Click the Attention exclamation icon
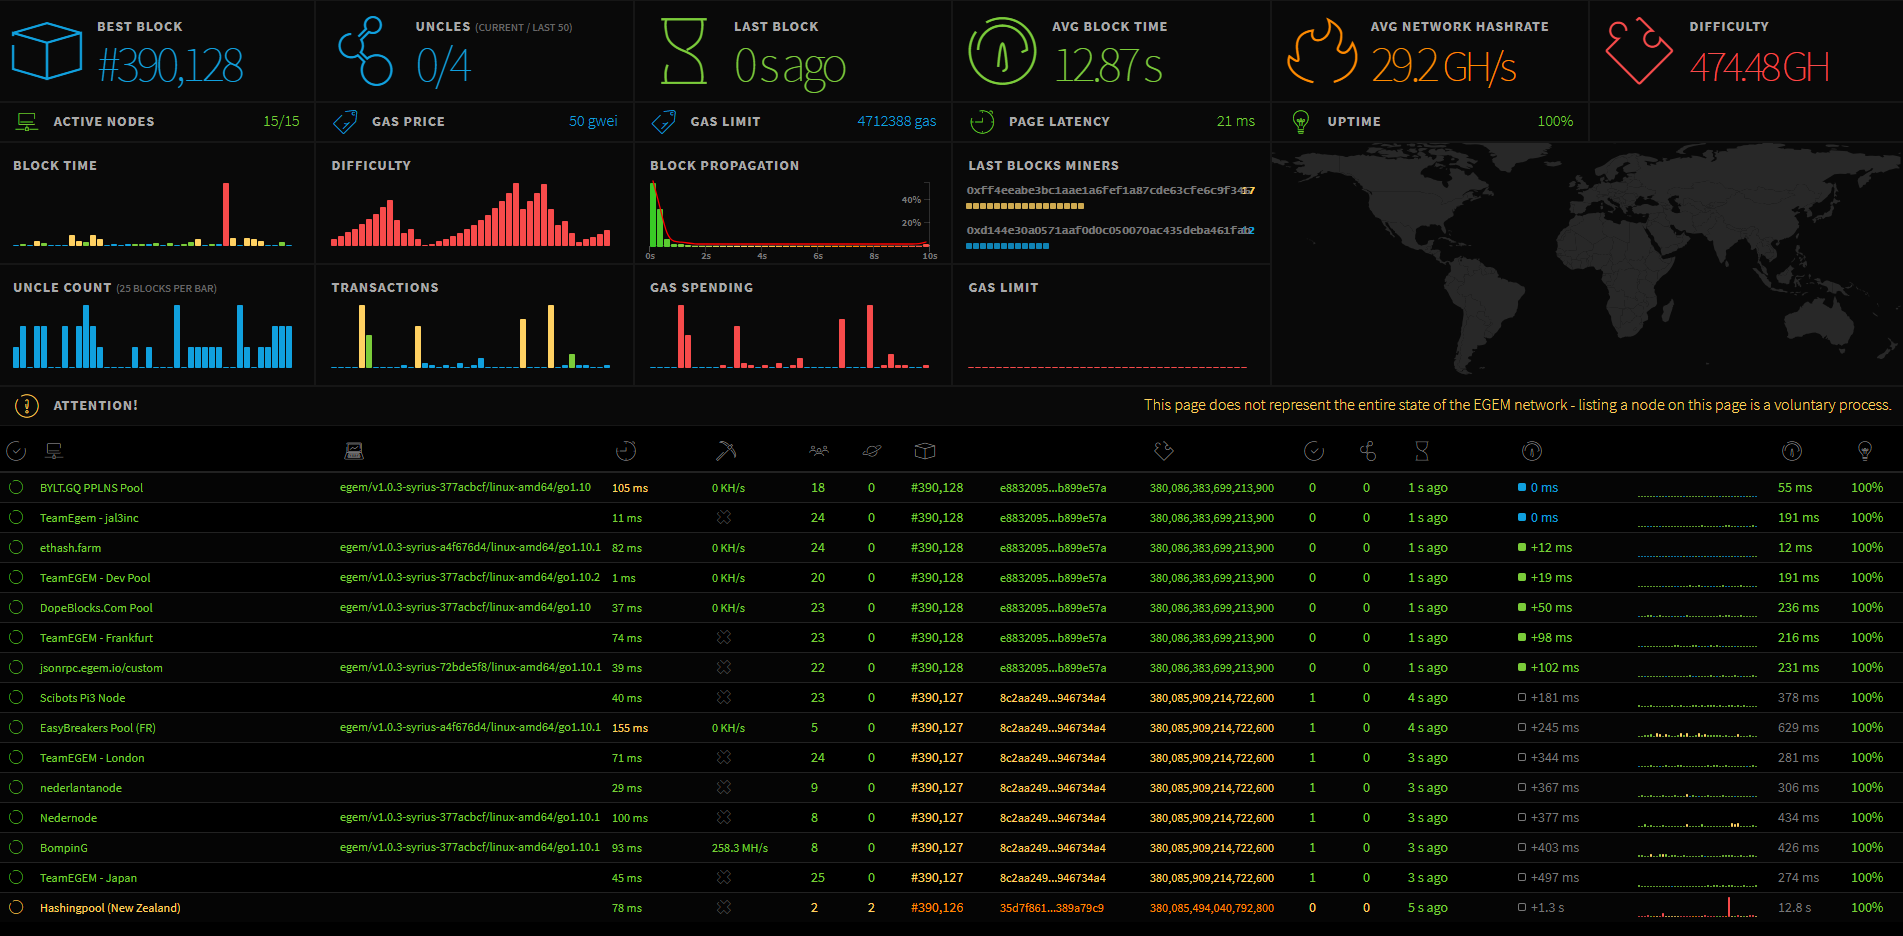The width and height of the screenshot is (1903, 936). pyautogui.click(x=27, y=405)
